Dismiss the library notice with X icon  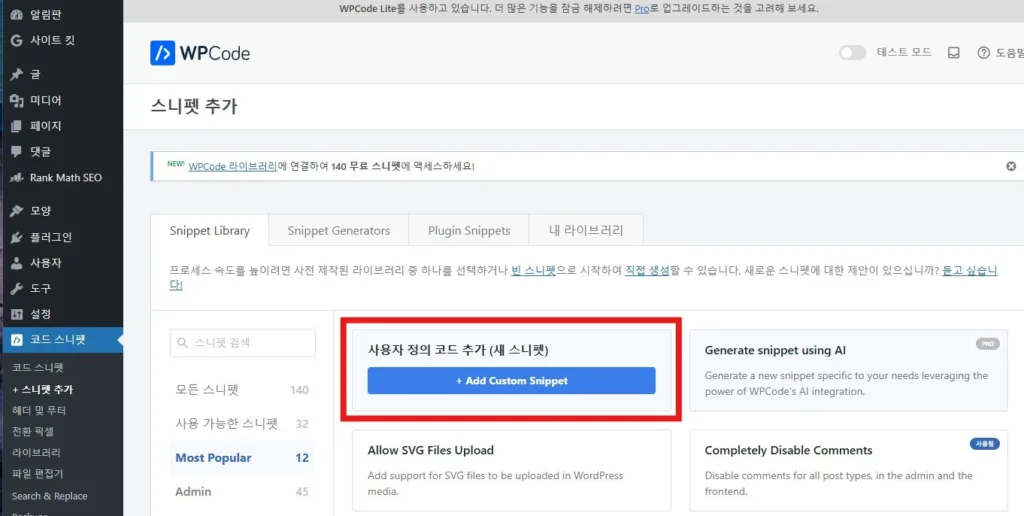click(1011, 166)
